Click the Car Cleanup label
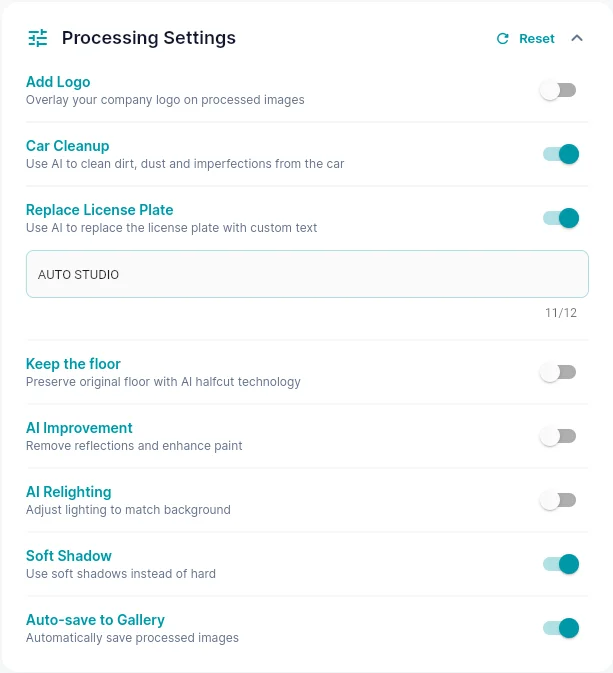 click(67, 146)
